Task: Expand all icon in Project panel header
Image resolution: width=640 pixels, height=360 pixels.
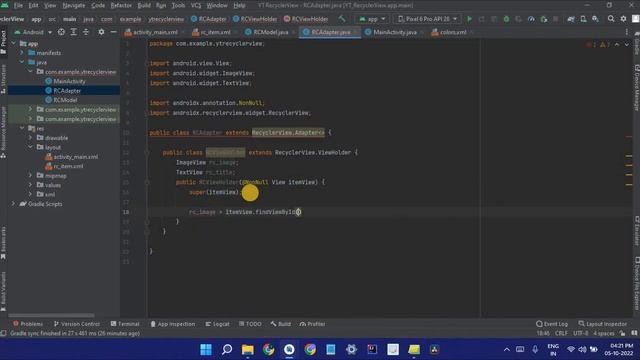Action: [x=73, y=32]
